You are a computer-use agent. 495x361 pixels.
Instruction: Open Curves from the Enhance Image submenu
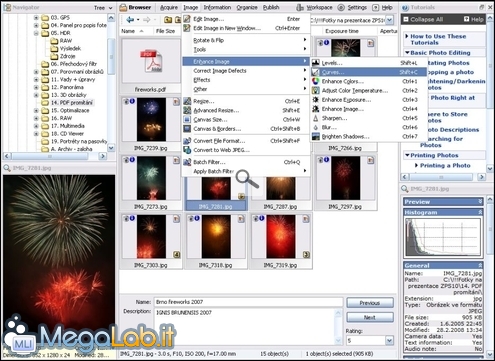(x=369, y=72)
